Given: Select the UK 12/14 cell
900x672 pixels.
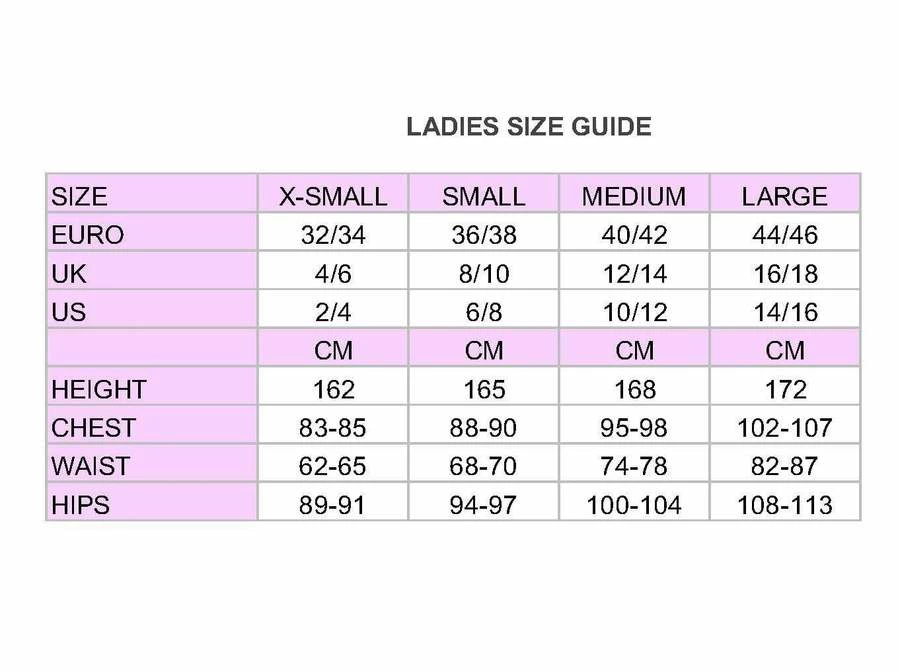Looking at the screenshot, I should point(634,274).
